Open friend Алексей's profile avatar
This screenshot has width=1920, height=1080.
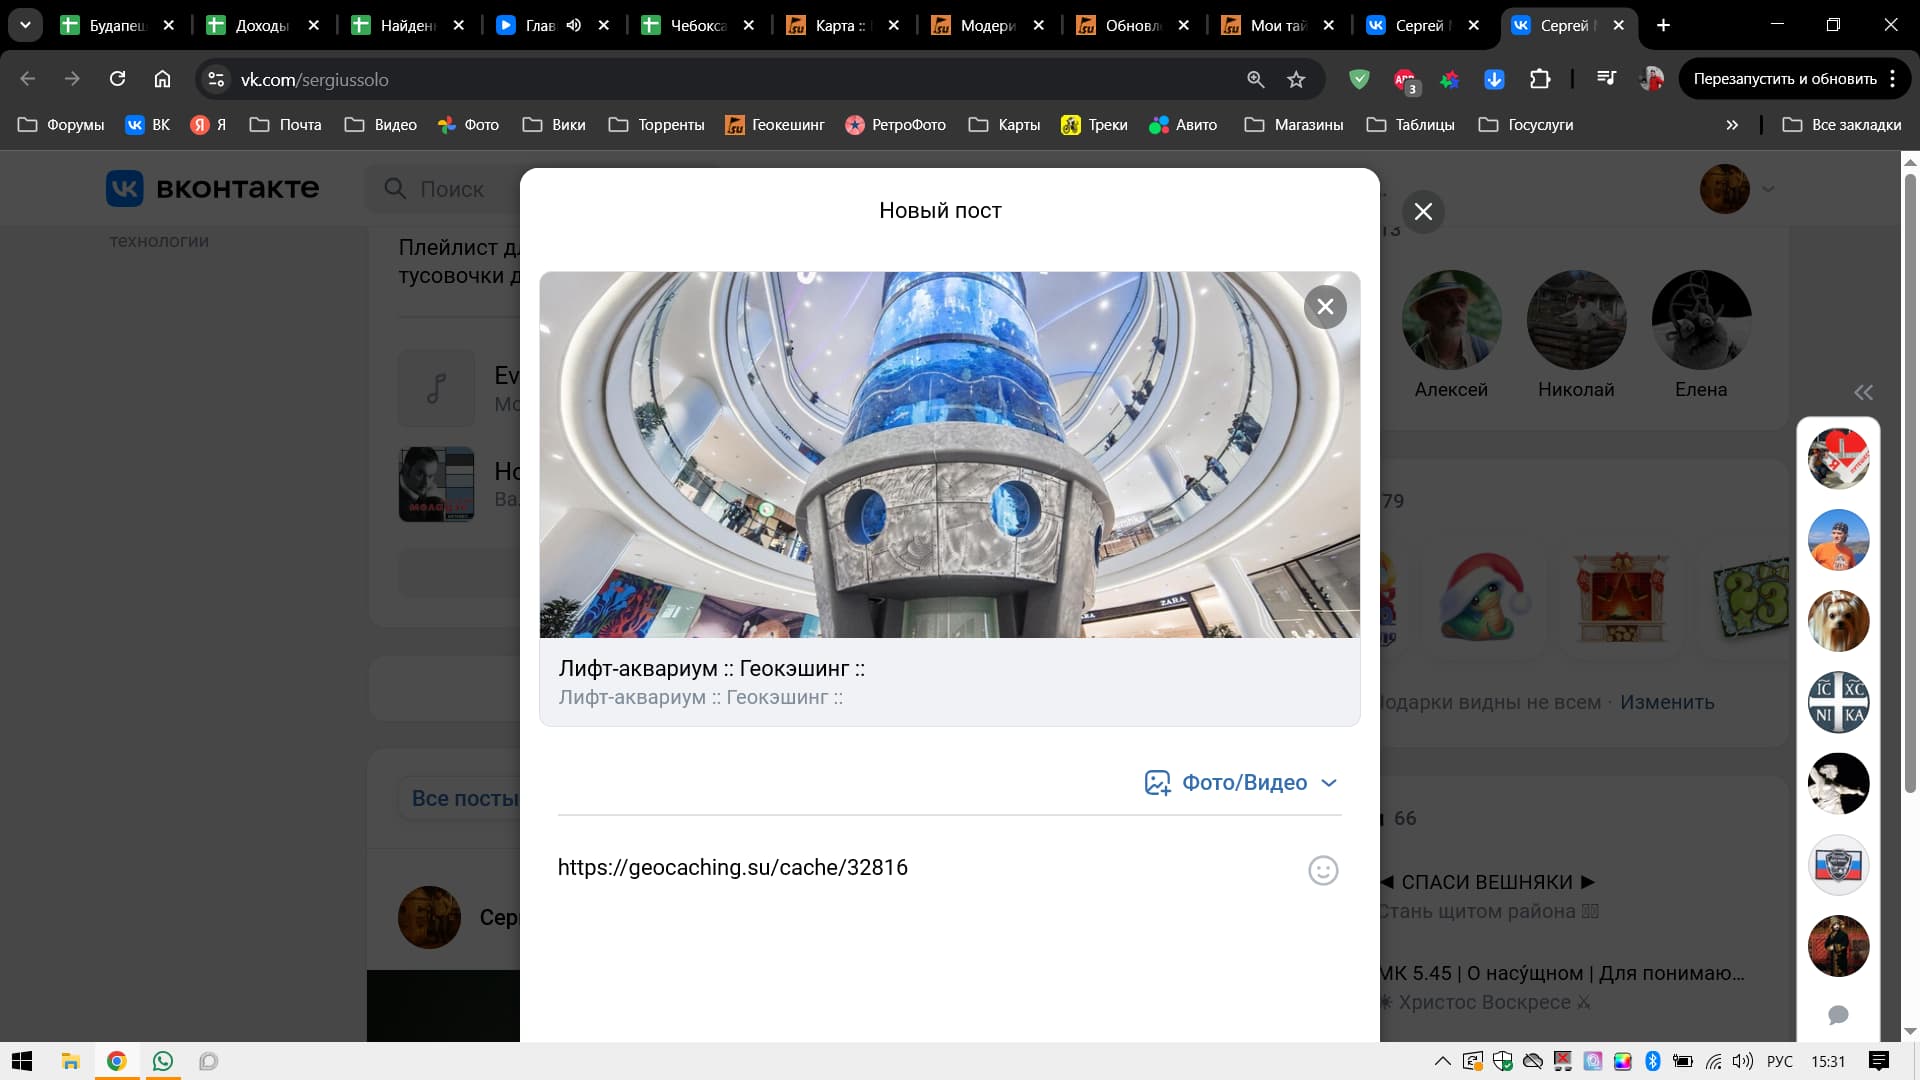tap(1450, 320)
